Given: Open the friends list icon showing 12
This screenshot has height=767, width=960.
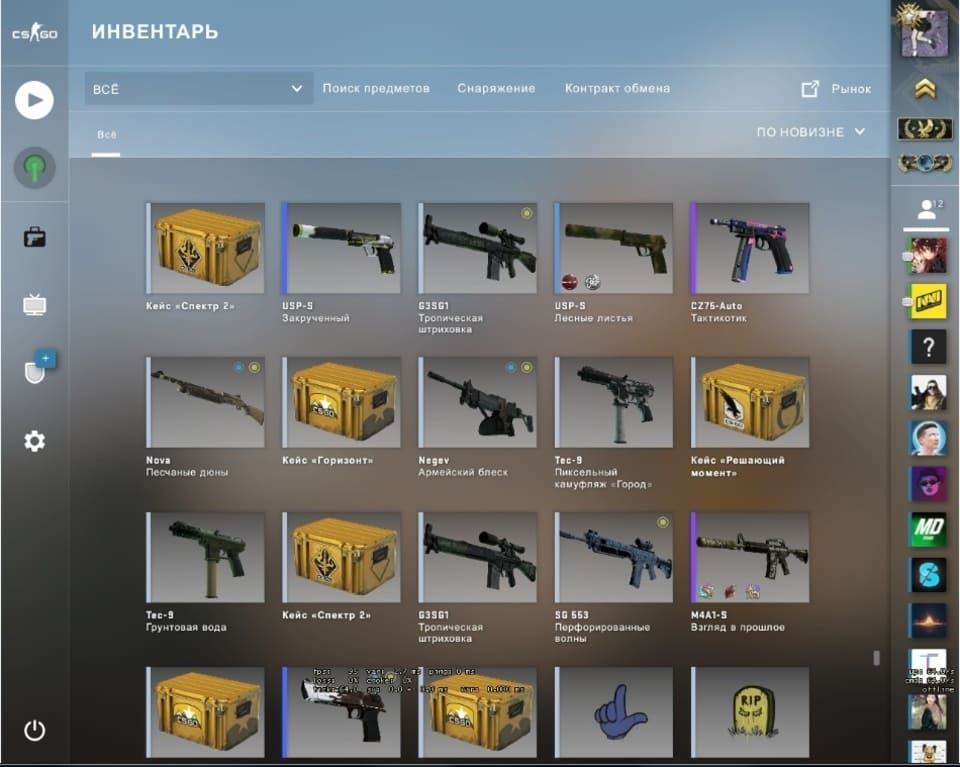Looking at the screenshot, I should [x=928, y=210].
